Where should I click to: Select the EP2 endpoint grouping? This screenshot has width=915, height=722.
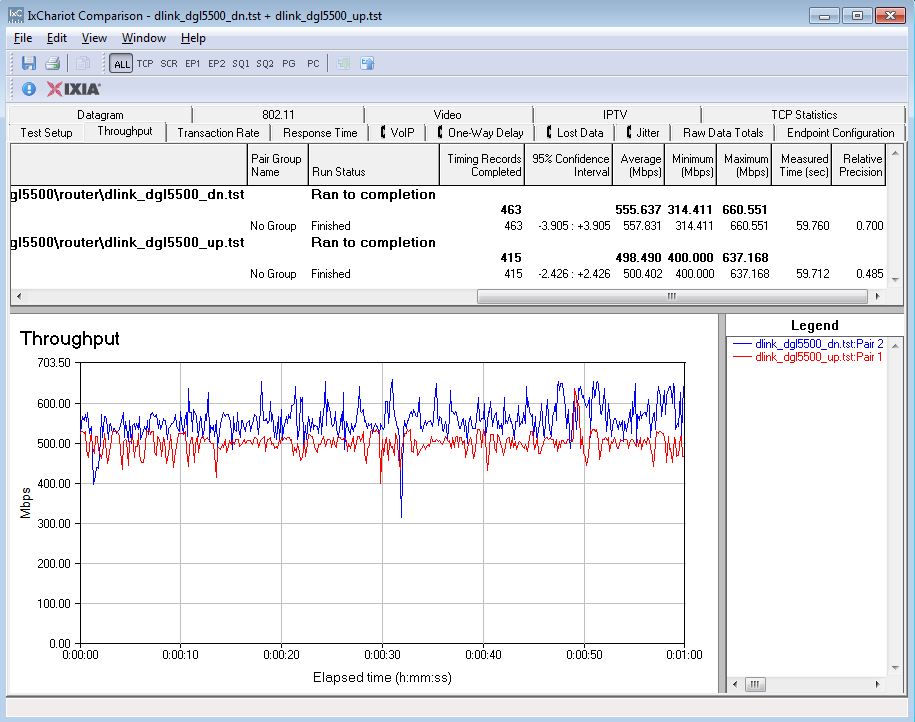[216, 64]
